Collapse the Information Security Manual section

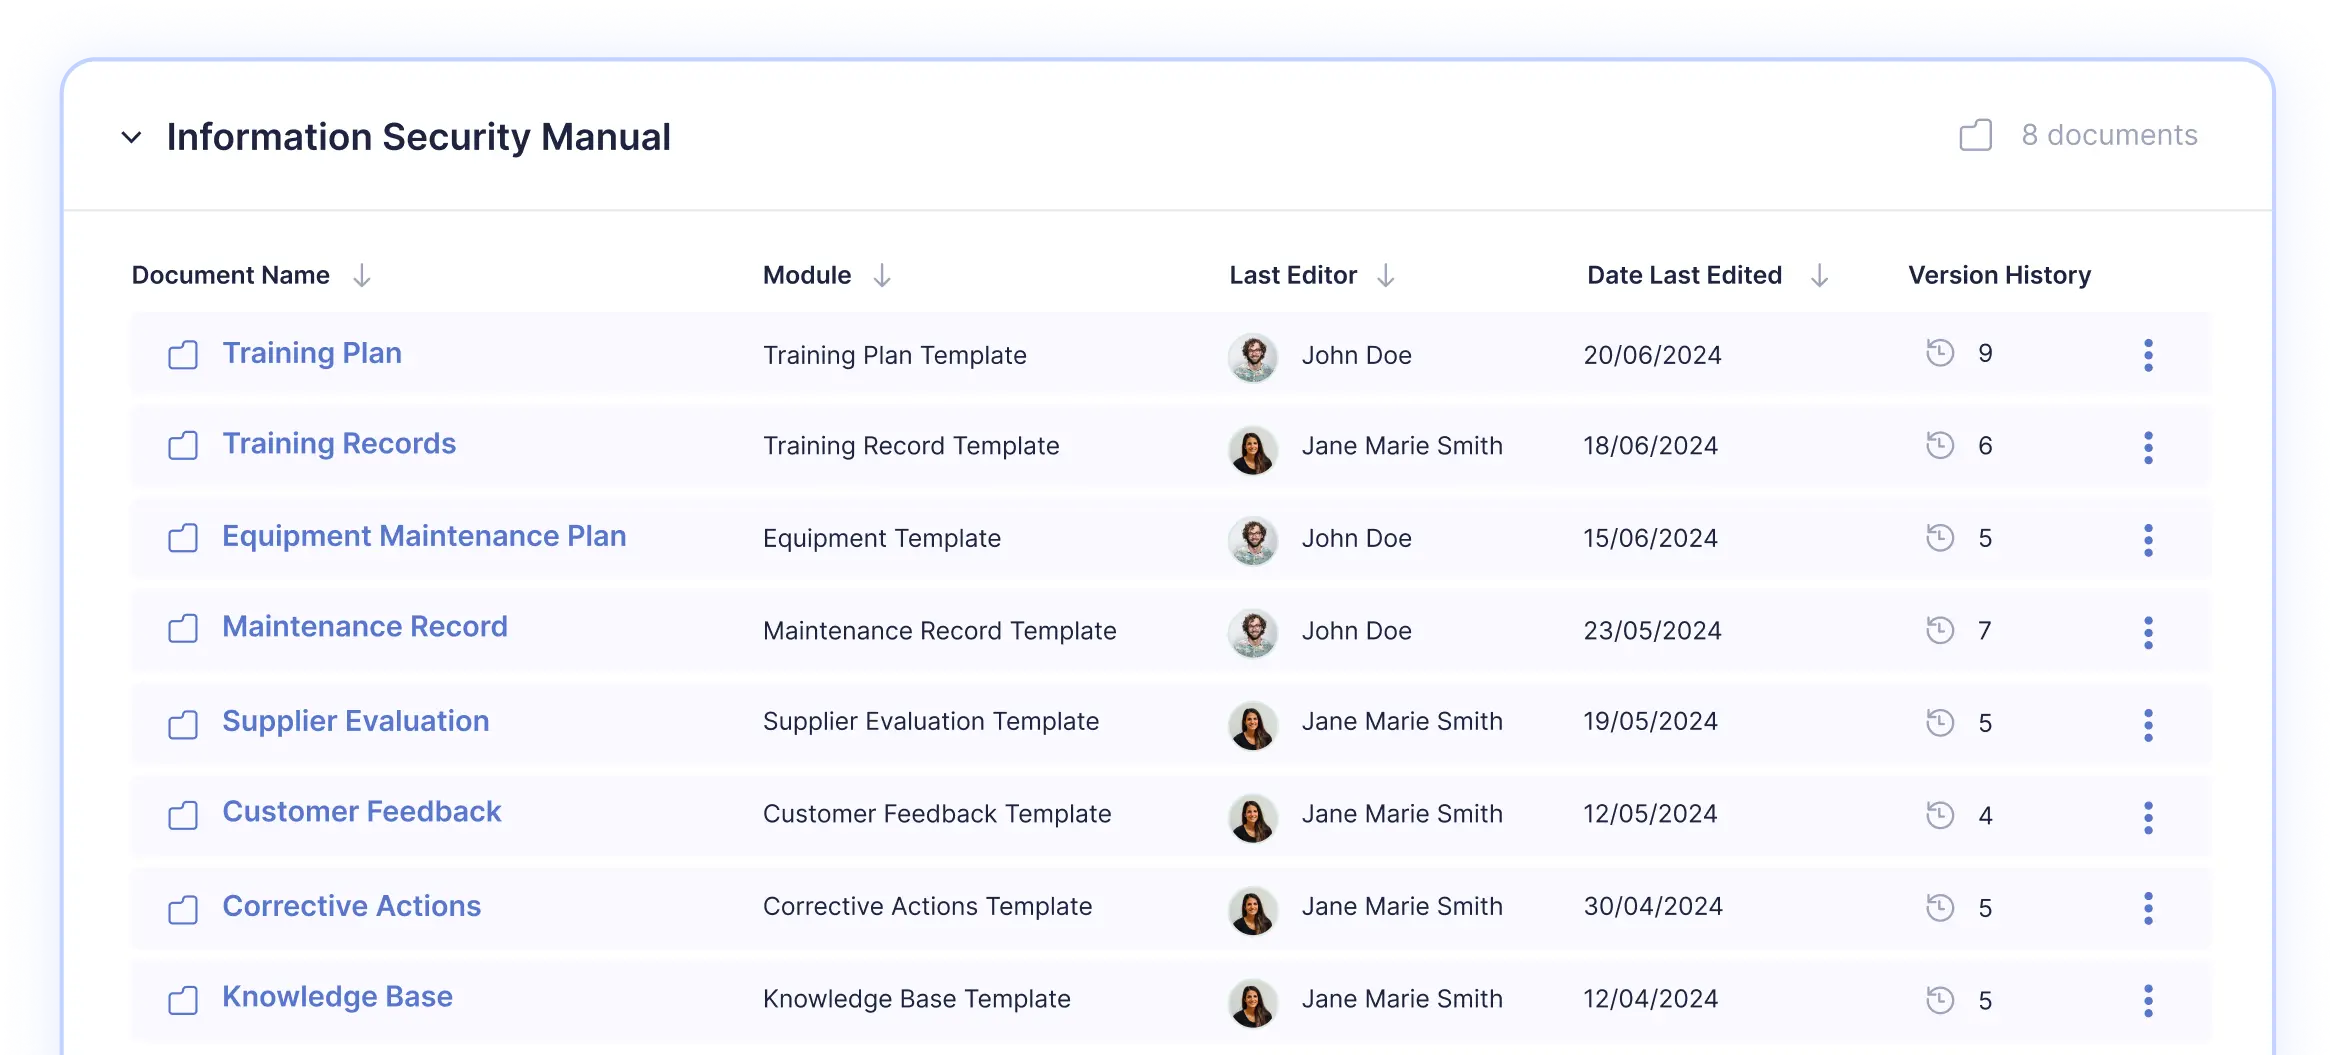(x=132, y=137)
